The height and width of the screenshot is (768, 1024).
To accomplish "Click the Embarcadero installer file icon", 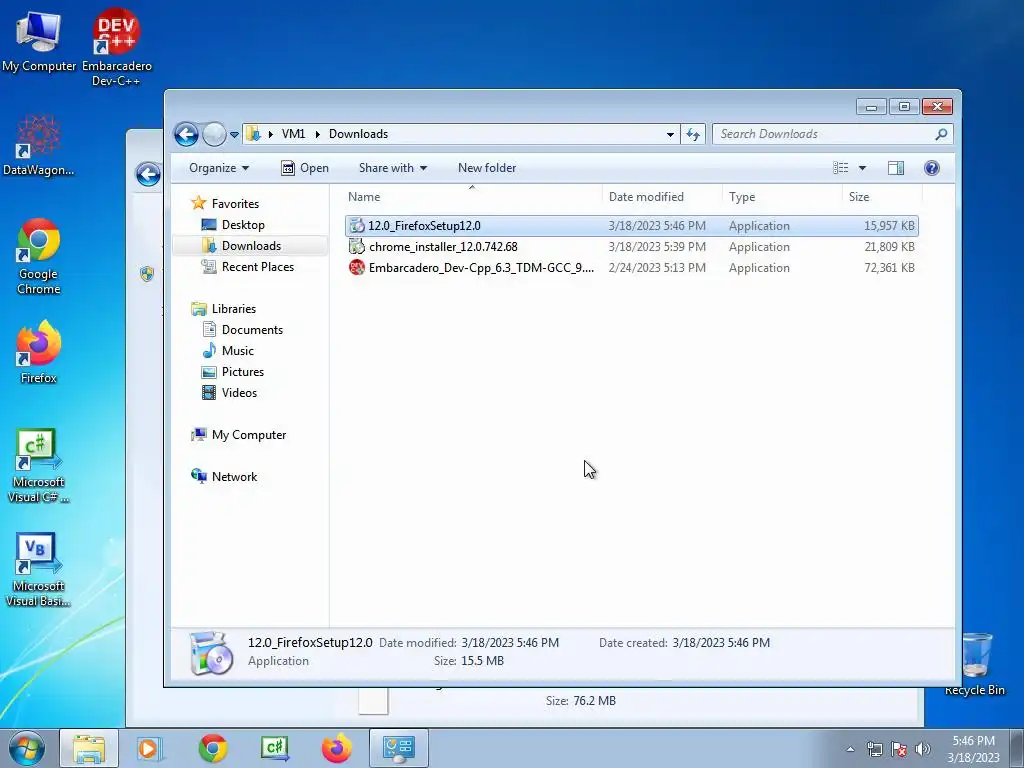I will pyautogui.click(x=357, y=267).
